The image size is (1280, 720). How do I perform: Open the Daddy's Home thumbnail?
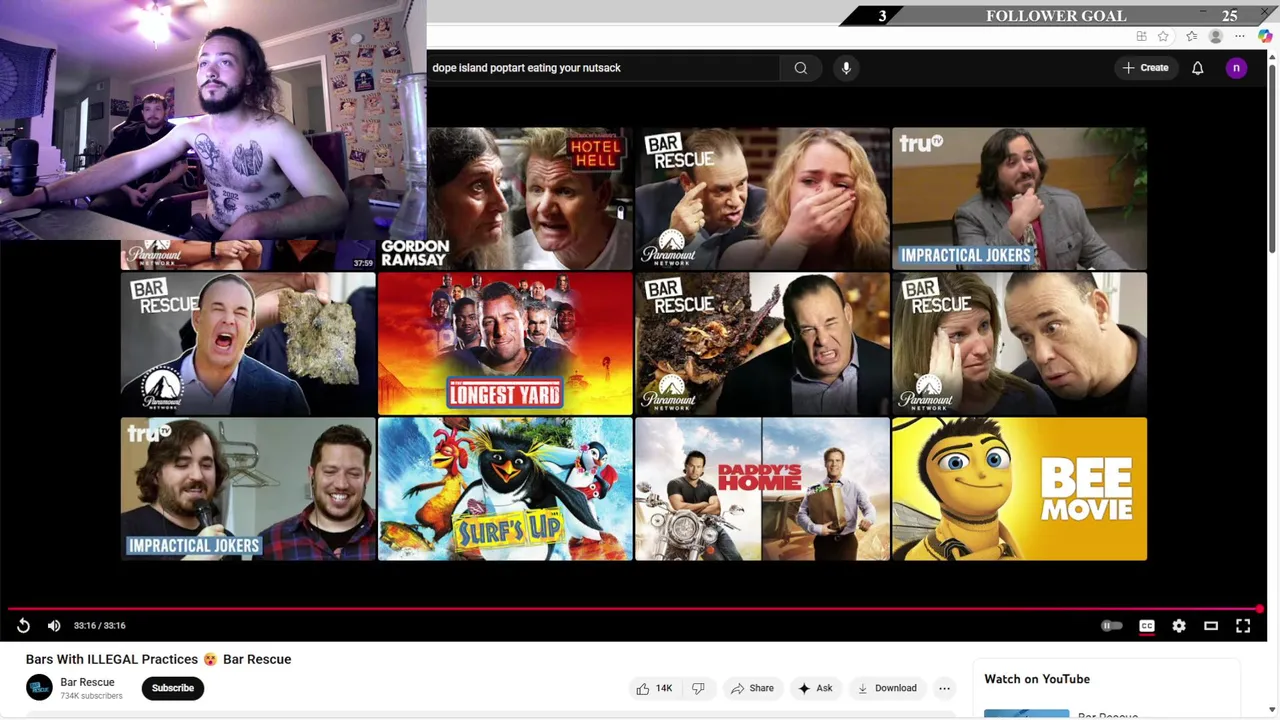point(762,489)
